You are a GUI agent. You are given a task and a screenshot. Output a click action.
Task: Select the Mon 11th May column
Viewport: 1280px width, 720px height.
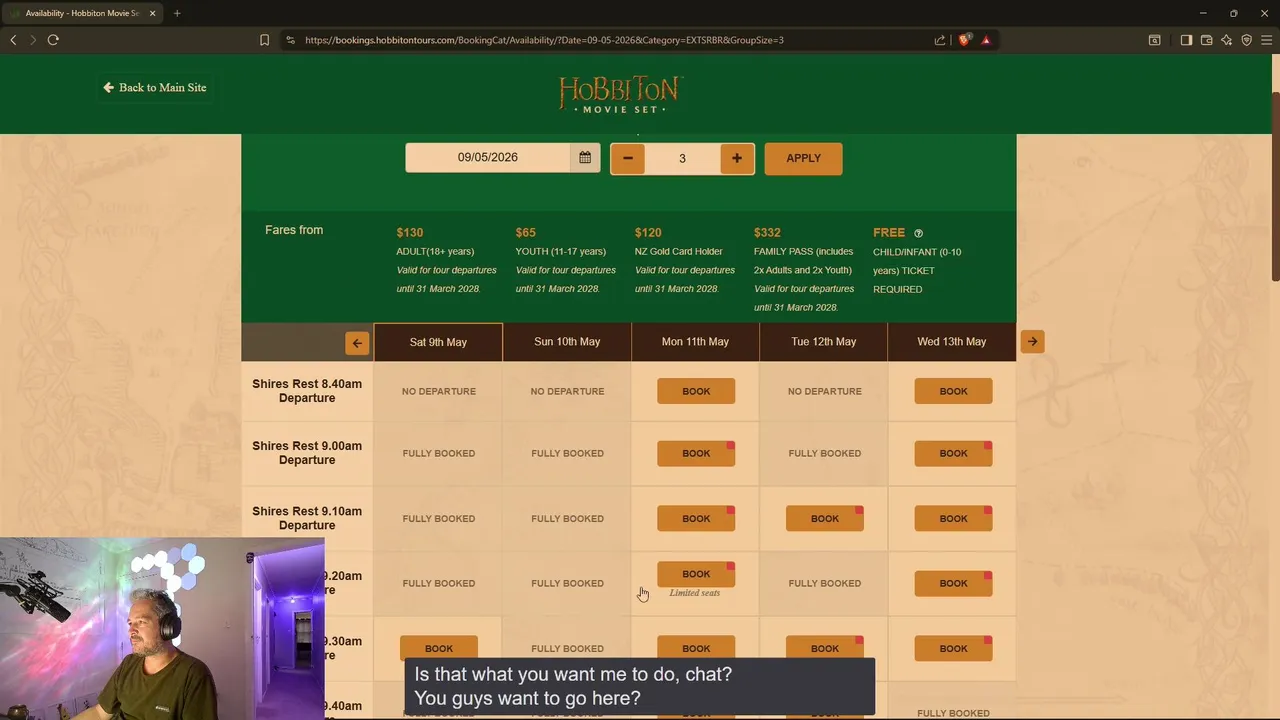coord(695,342)
